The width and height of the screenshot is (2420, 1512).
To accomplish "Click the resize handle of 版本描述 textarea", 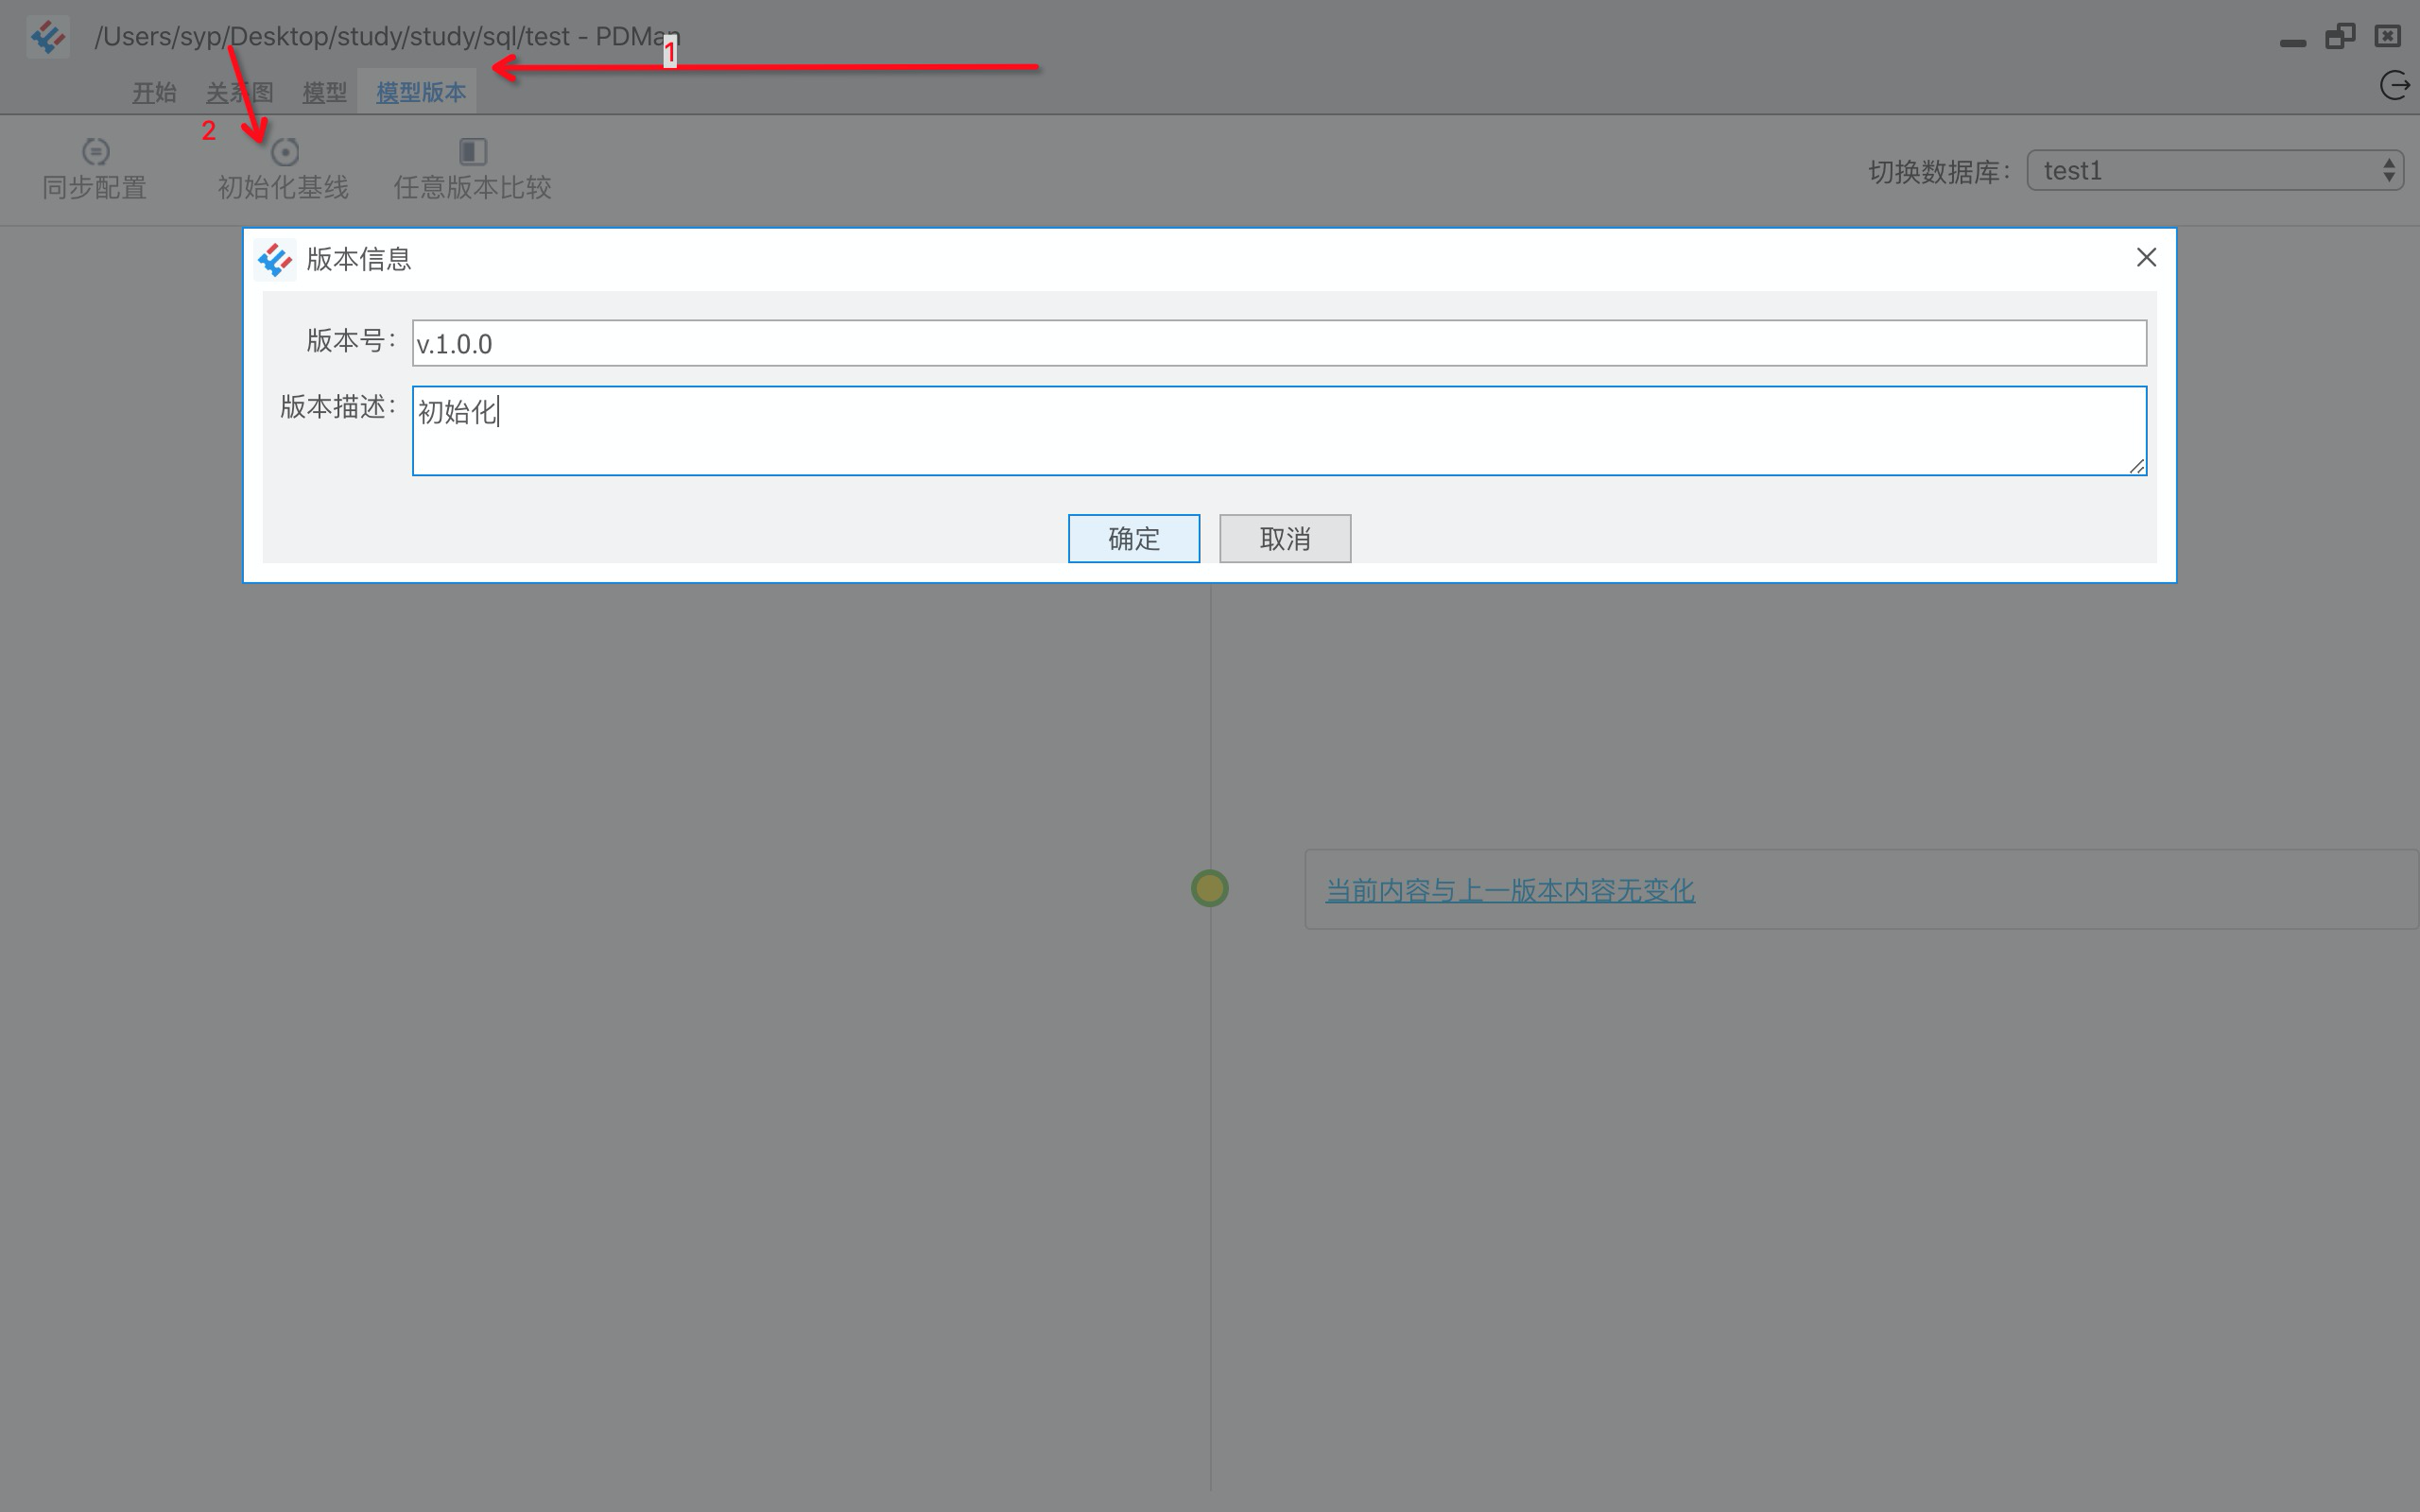I will click(x=2137, y=466).
